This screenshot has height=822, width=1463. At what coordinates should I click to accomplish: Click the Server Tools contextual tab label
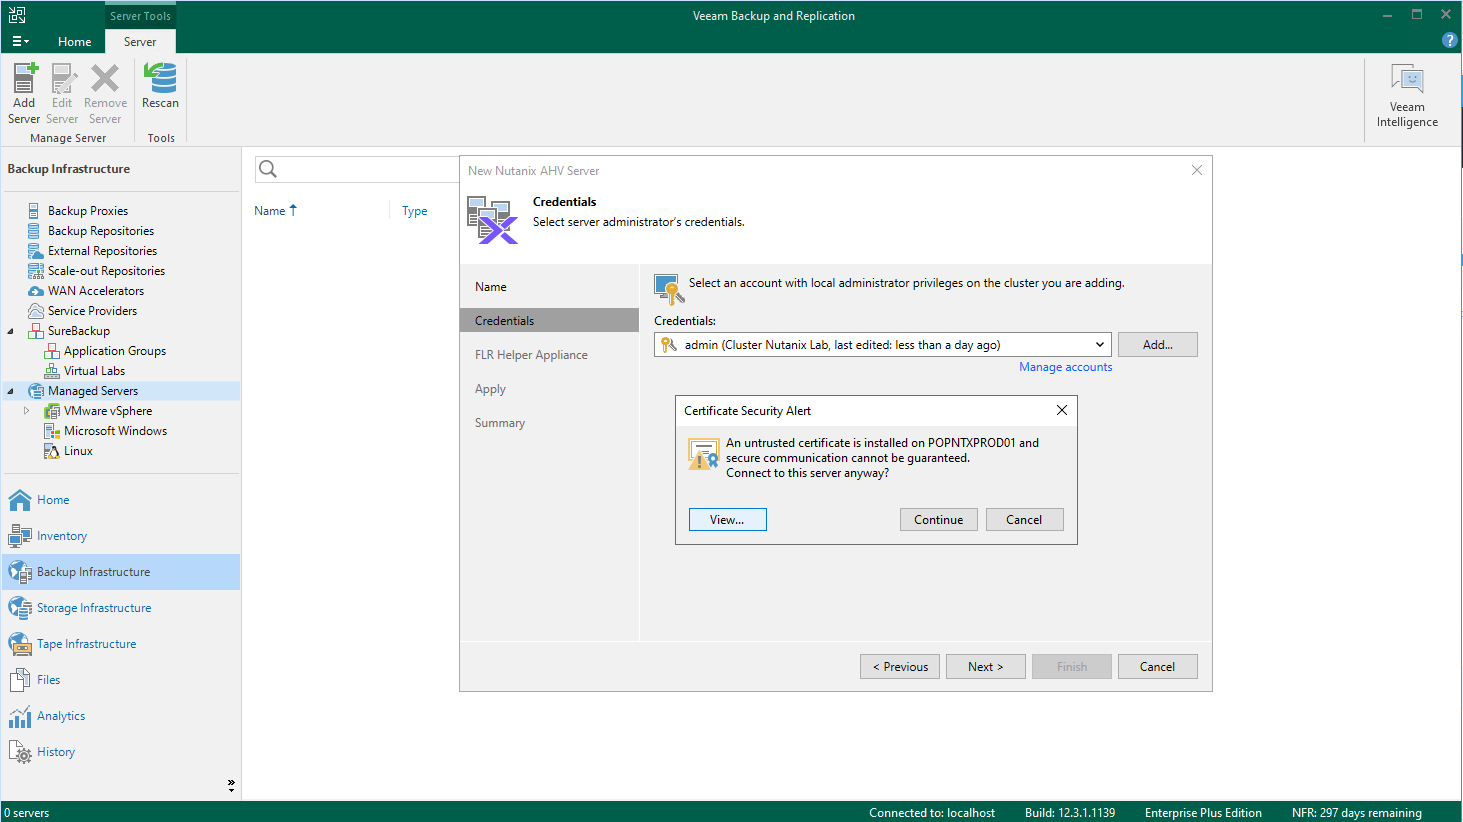tap(140, 16)
